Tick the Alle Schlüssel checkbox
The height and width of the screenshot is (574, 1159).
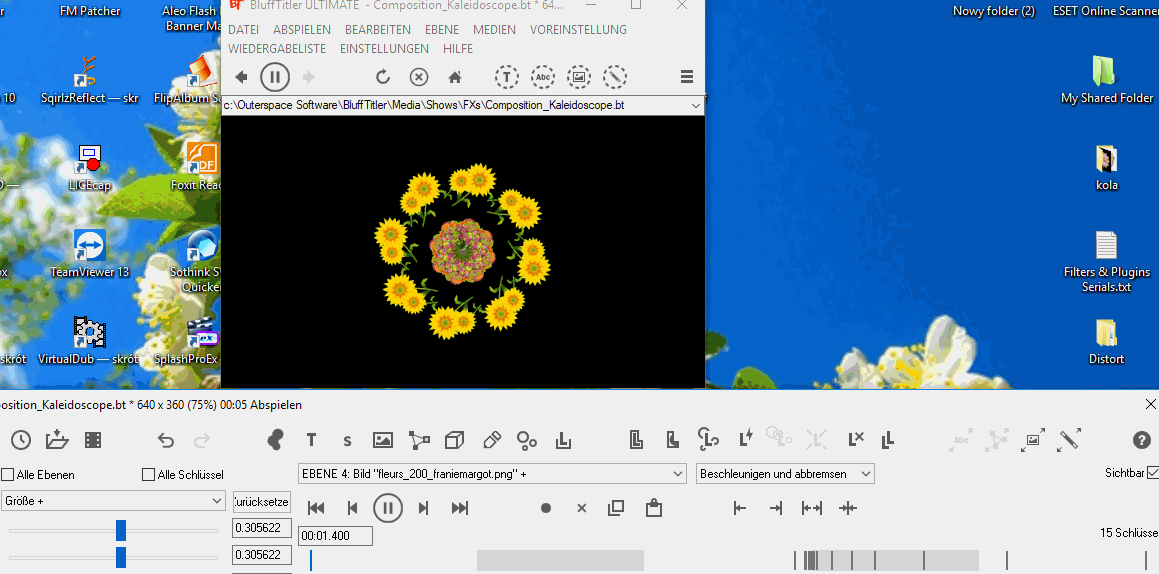tap(149, 475)
